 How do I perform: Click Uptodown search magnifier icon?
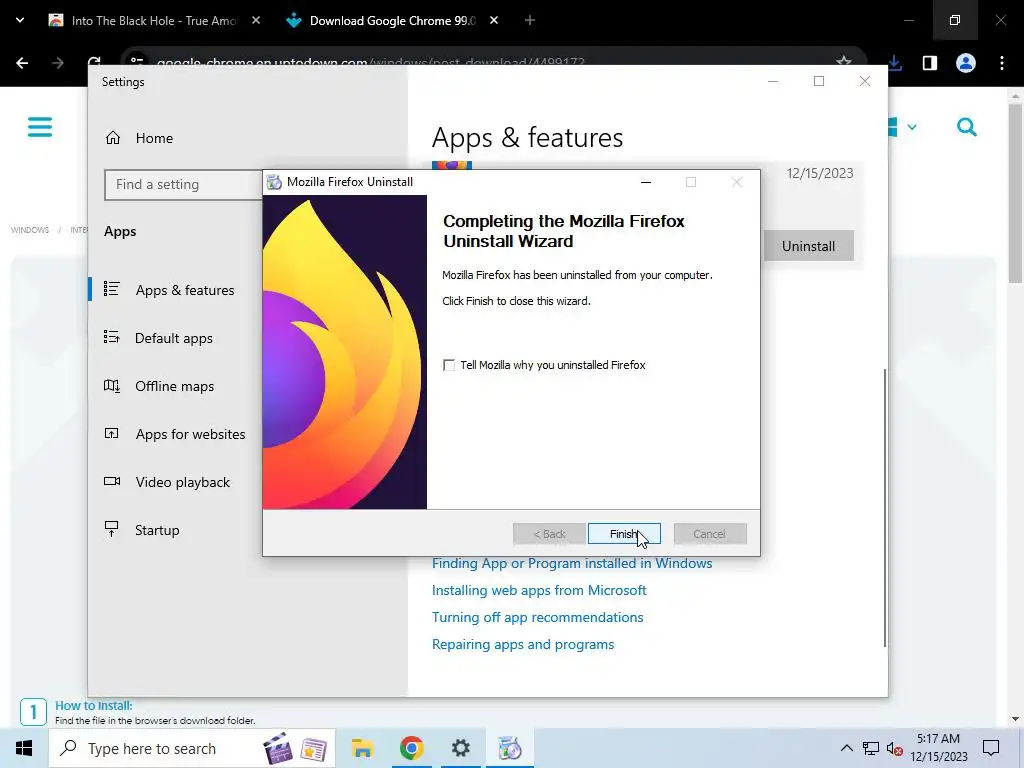point(967,127)
